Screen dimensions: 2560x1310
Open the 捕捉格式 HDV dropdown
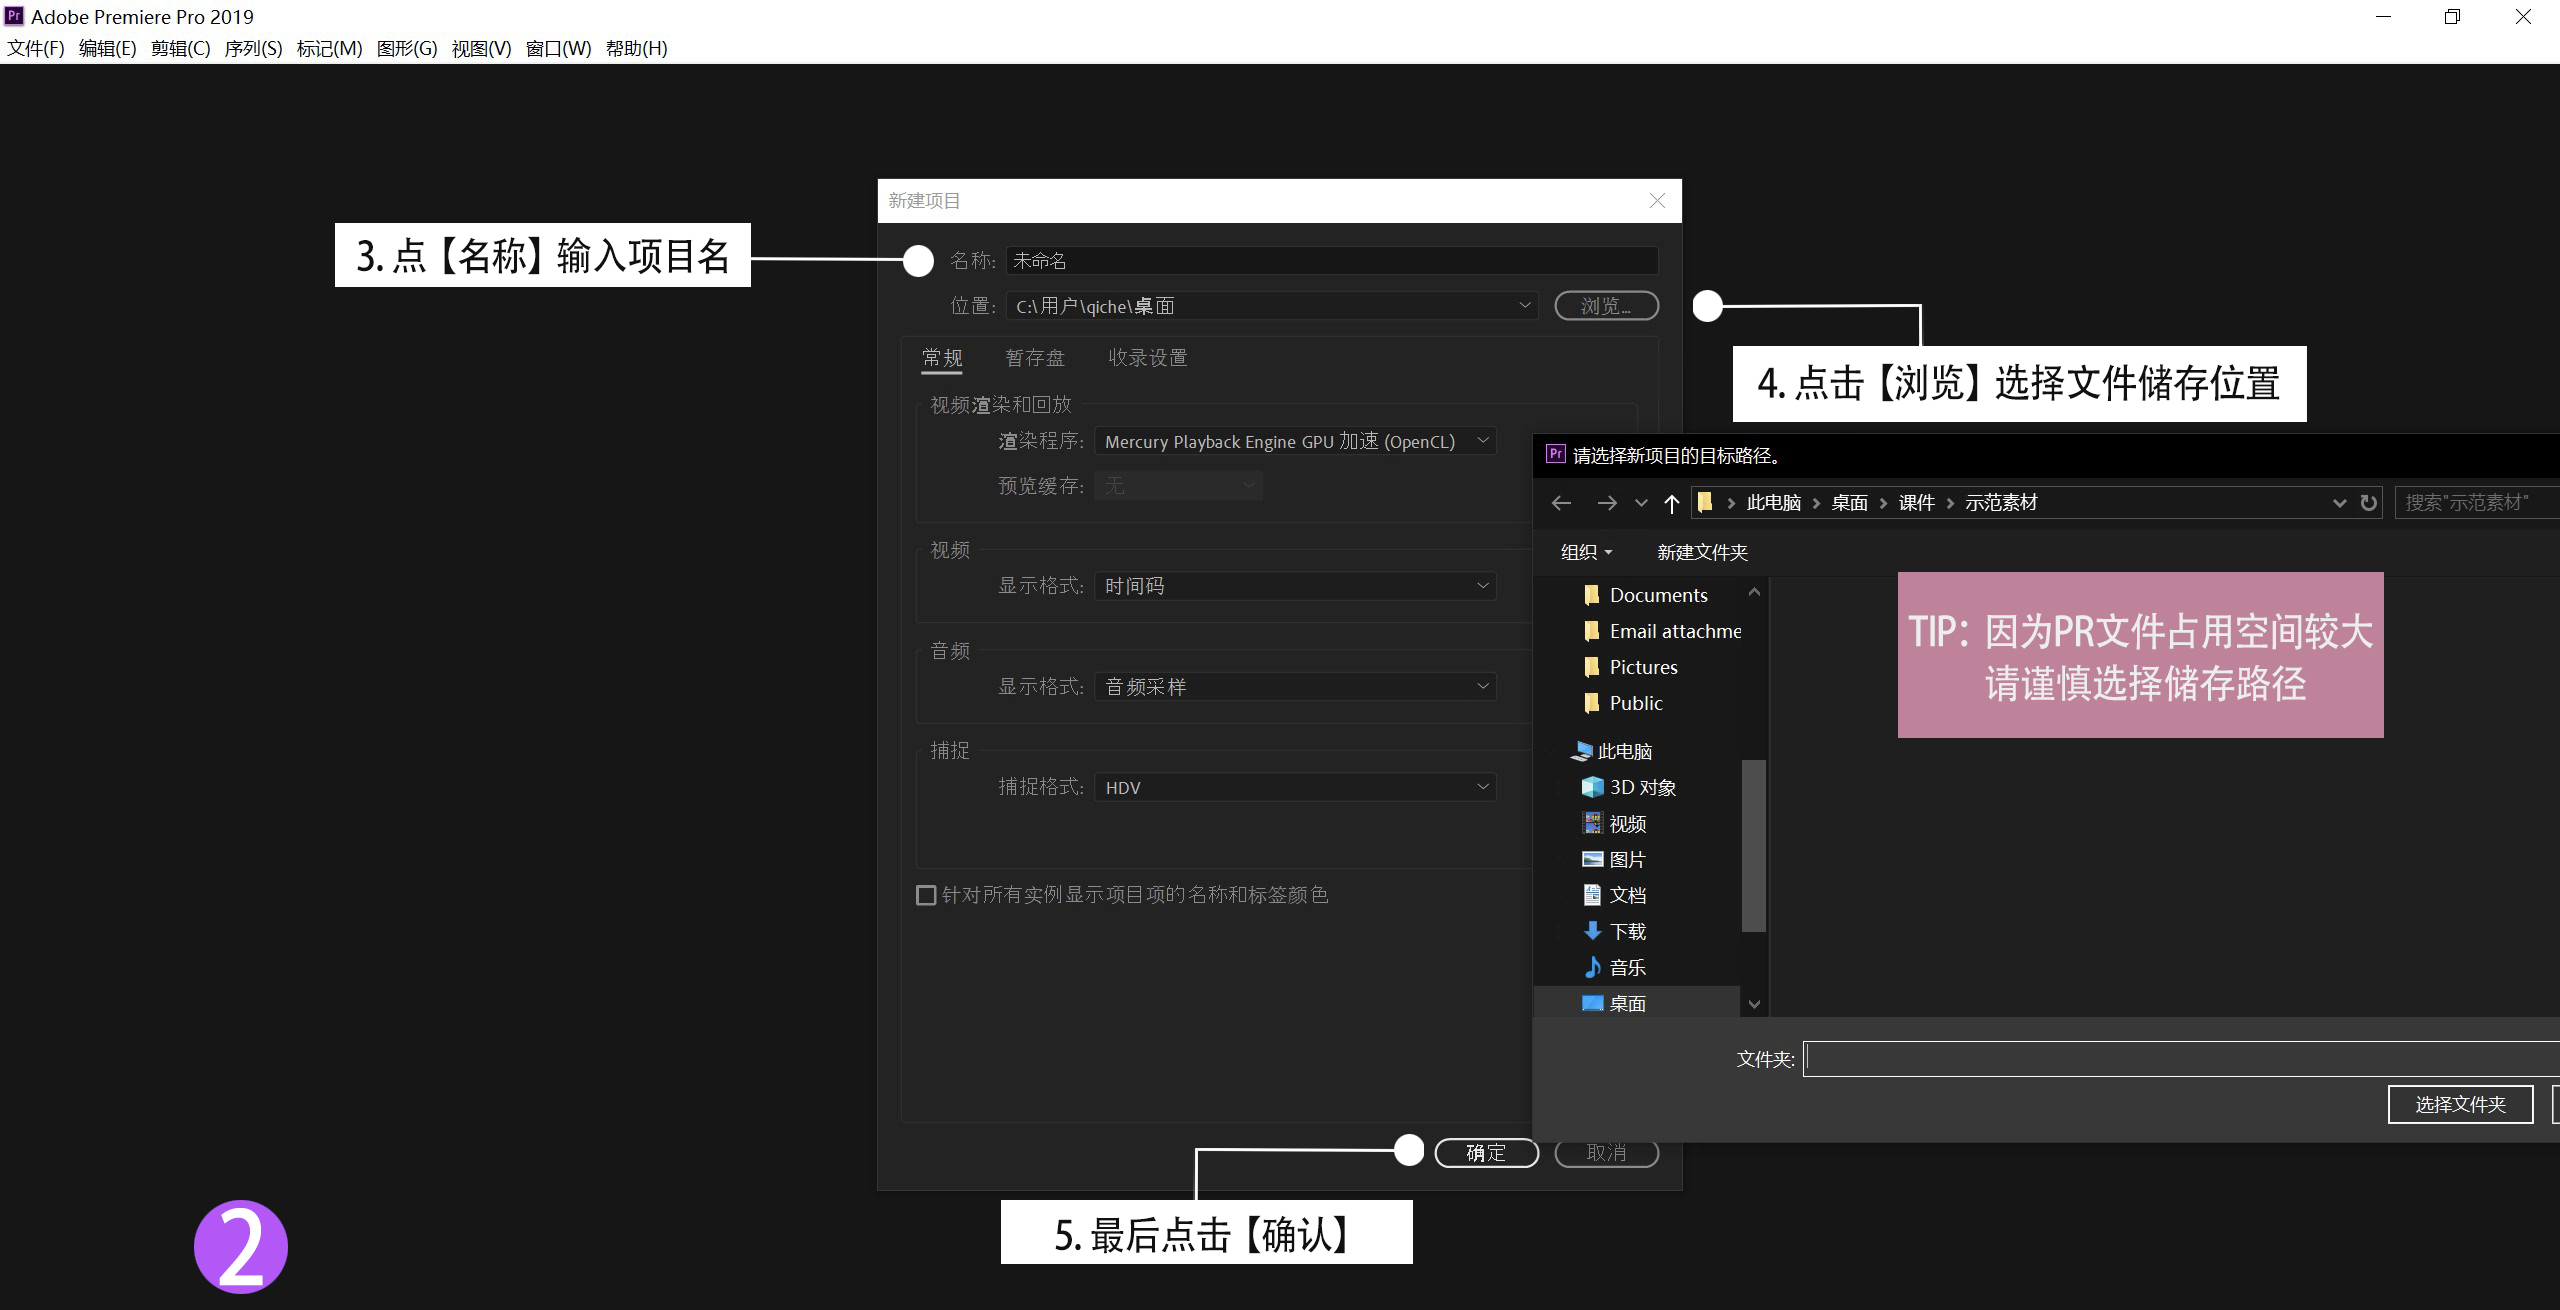coord(1295,787)
